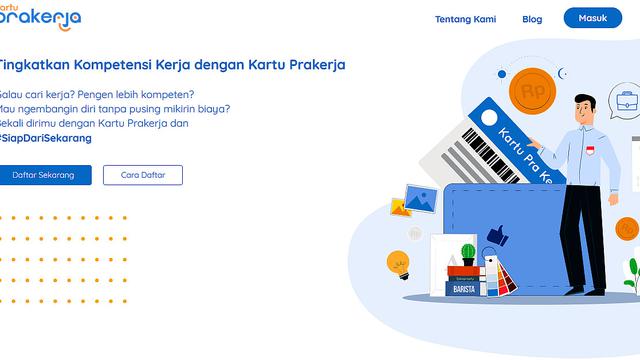Viewport: 640px width, 360px height.
Task: Open the Cara Daftar guide button
Action: [143, 175]
